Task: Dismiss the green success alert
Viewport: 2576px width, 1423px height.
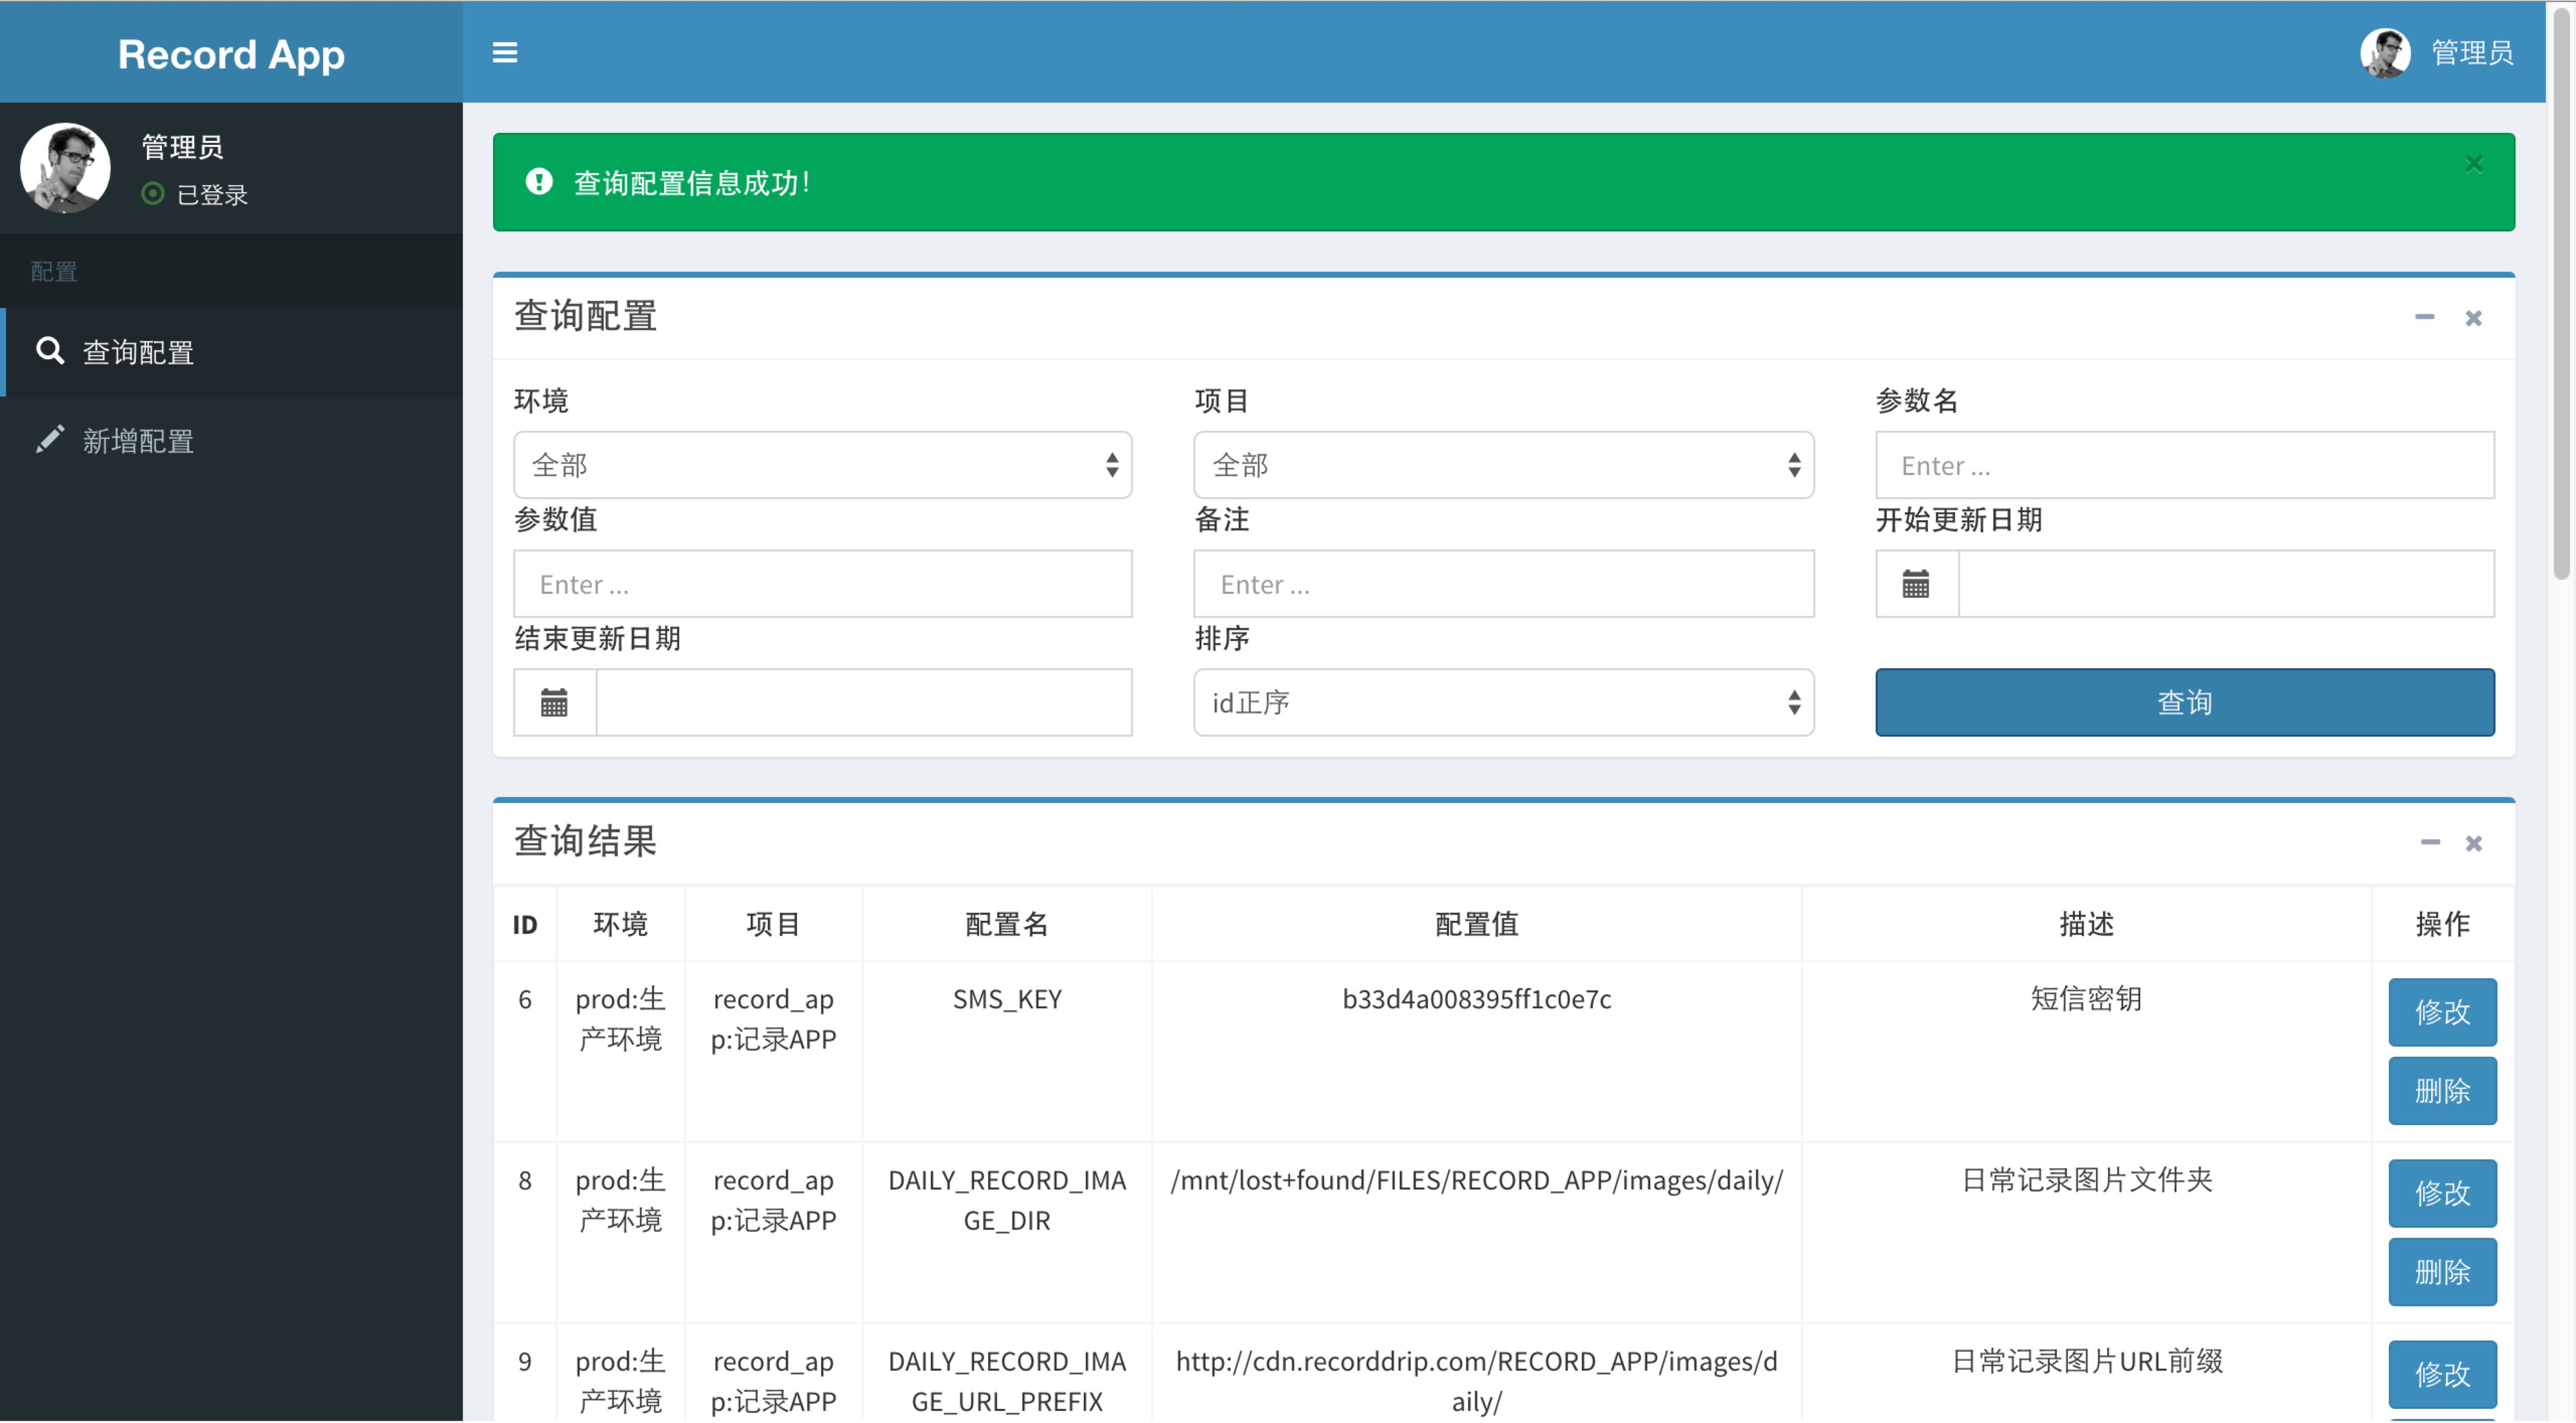Action: [x=2473, y=163]
